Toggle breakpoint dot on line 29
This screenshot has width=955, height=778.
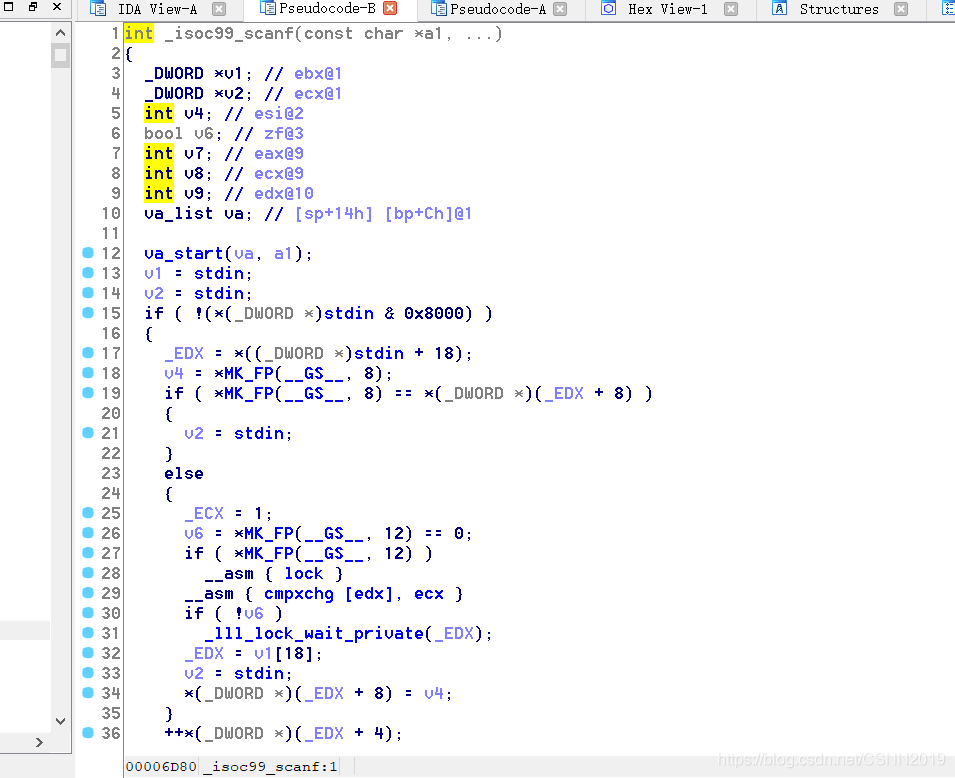[x=88, y=592]
